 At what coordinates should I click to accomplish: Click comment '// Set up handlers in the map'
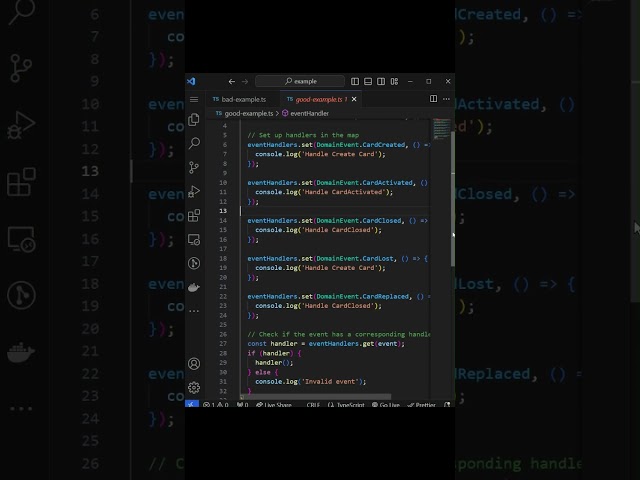[x=303, y=135]
